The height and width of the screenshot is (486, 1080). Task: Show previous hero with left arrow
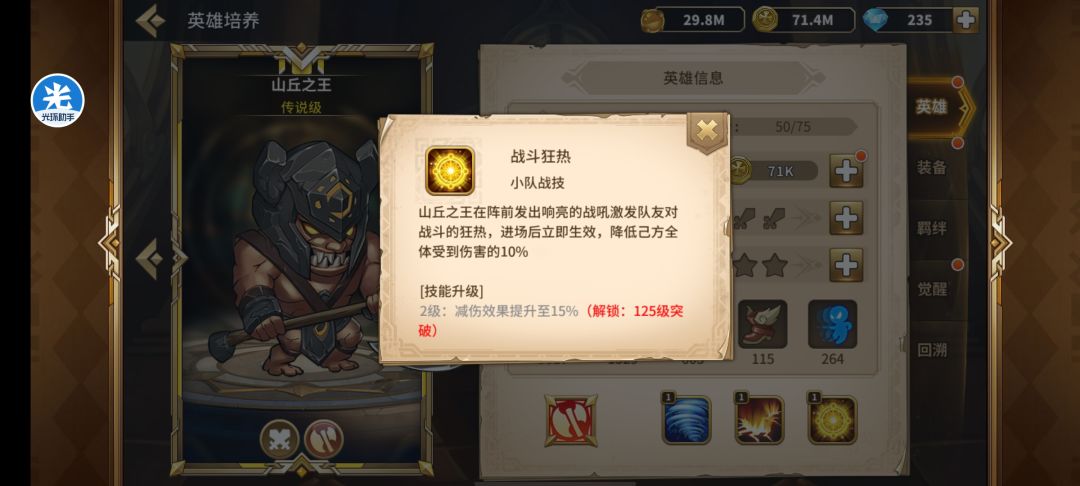pyautogui.click(x=150, y=260)
